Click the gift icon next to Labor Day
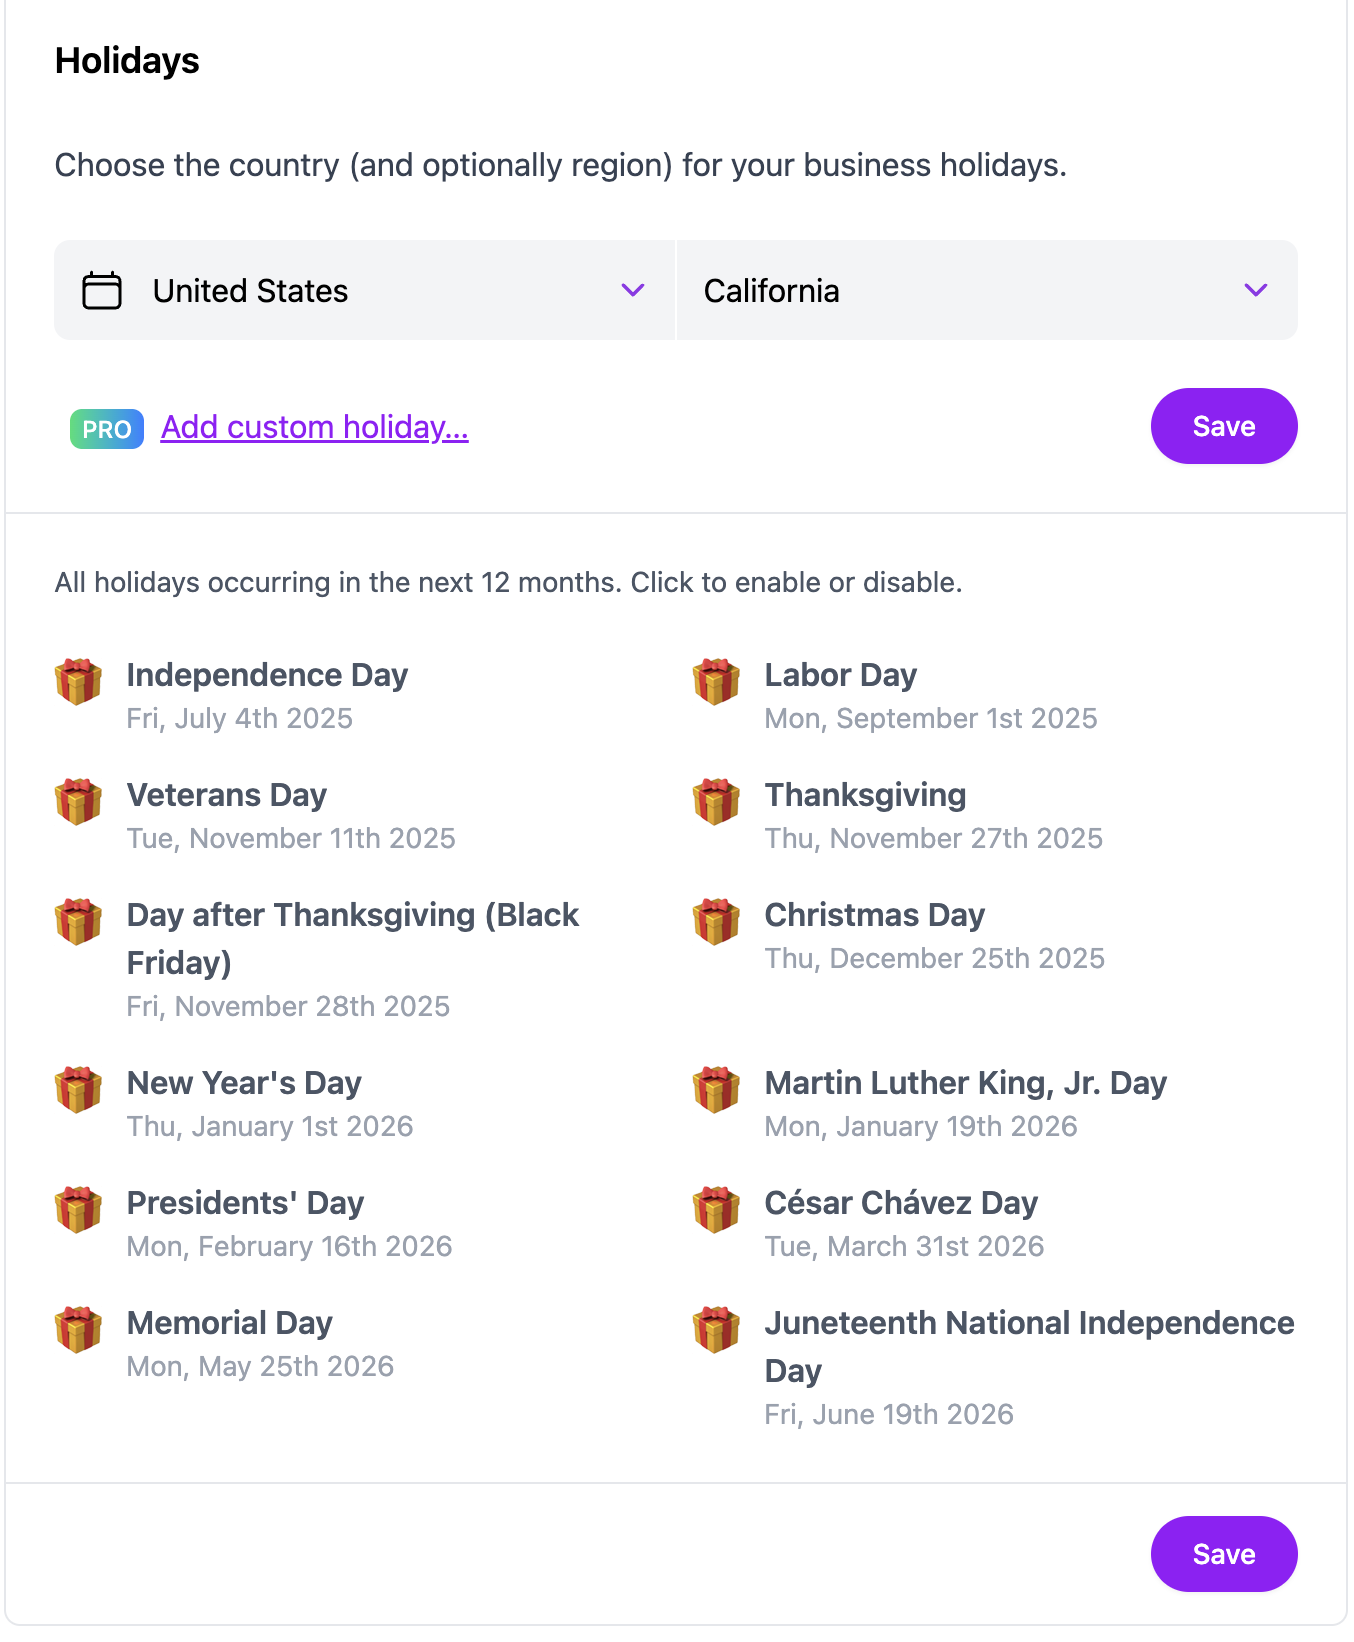This screenshot has width=1354, height=1642. [x=716, y=682]
